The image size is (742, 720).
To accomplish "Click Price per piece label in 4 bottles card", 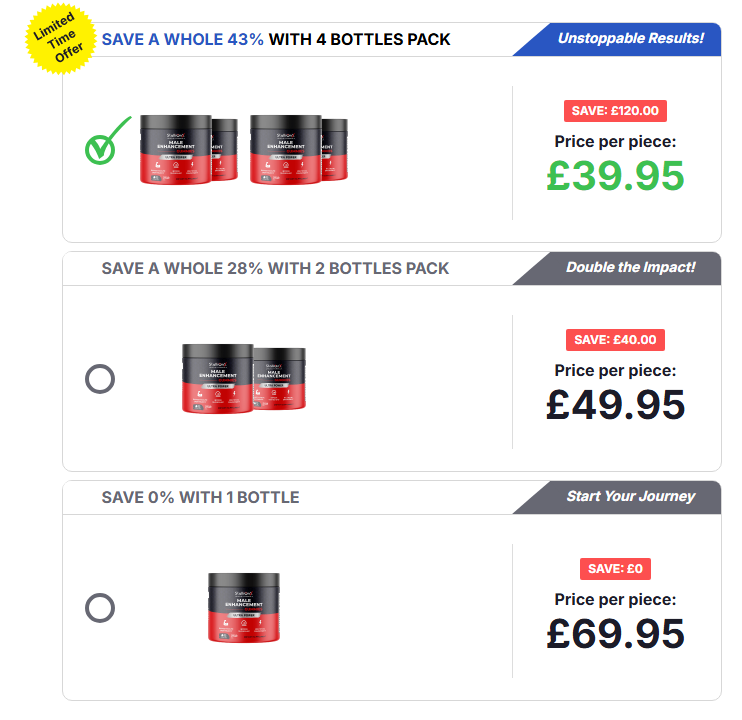I will point(615,141).
